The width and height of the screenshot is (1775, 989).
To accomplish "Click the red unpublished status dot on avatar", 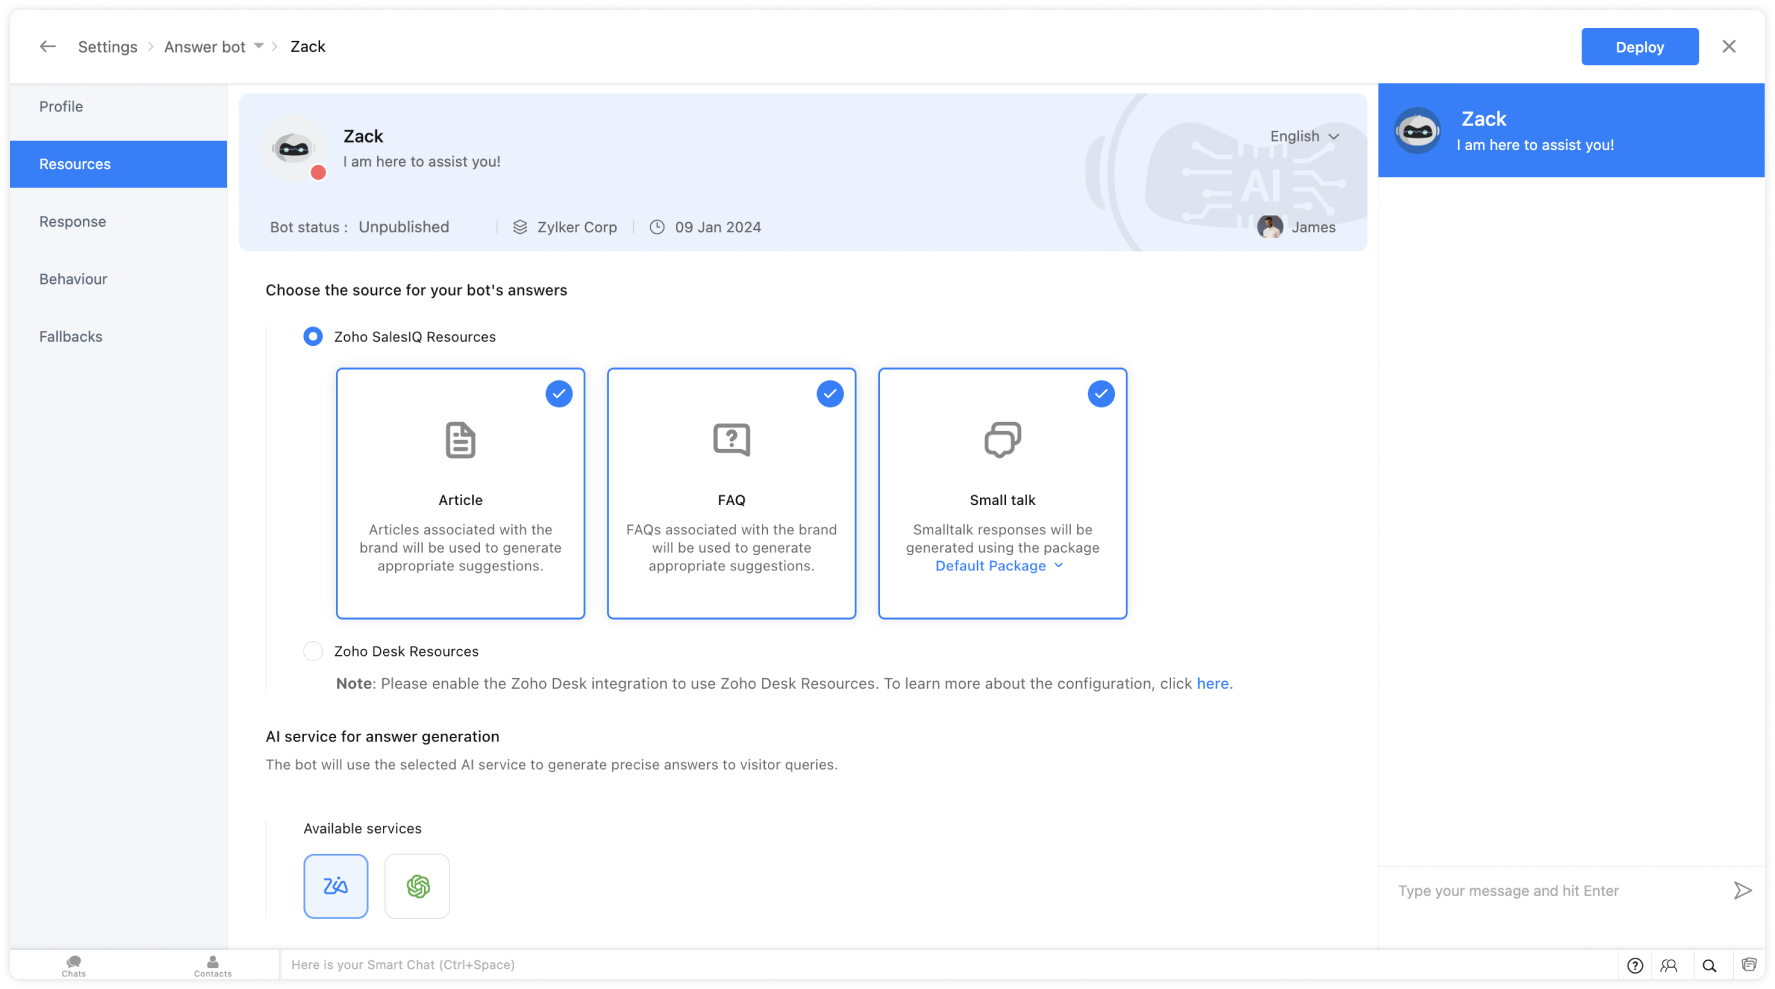I will 318,172.
